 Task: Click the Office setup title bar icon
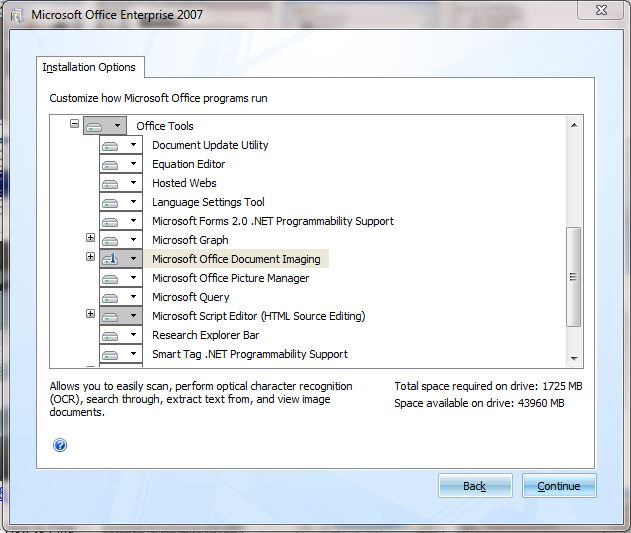click(x=17, y=15)
